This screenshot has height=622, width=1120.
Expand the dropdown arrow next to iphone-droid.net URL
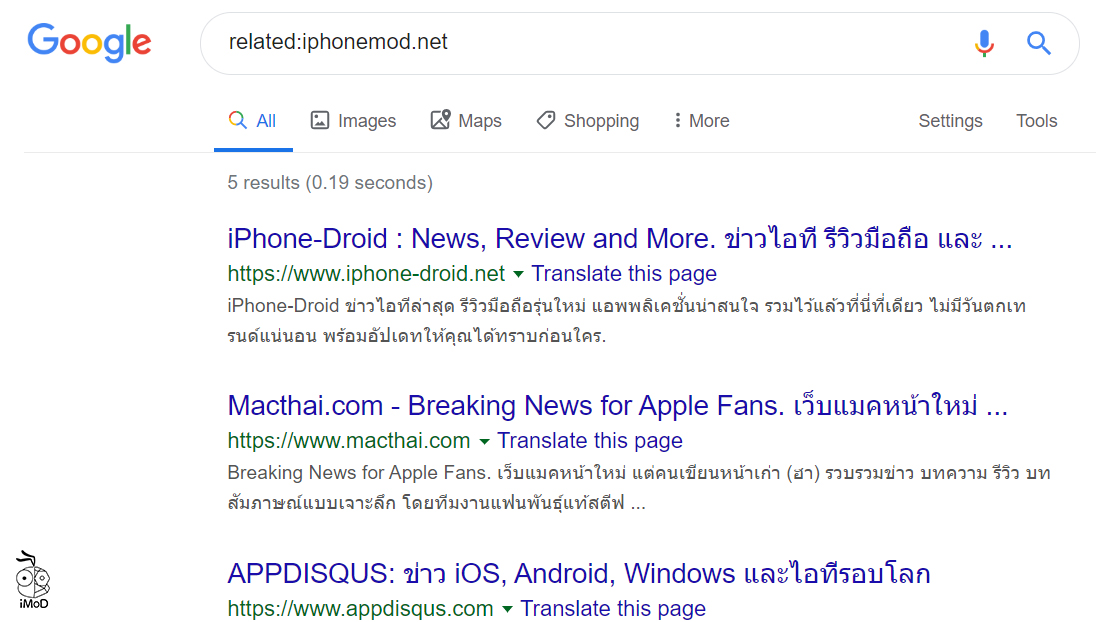coord(518,274)
